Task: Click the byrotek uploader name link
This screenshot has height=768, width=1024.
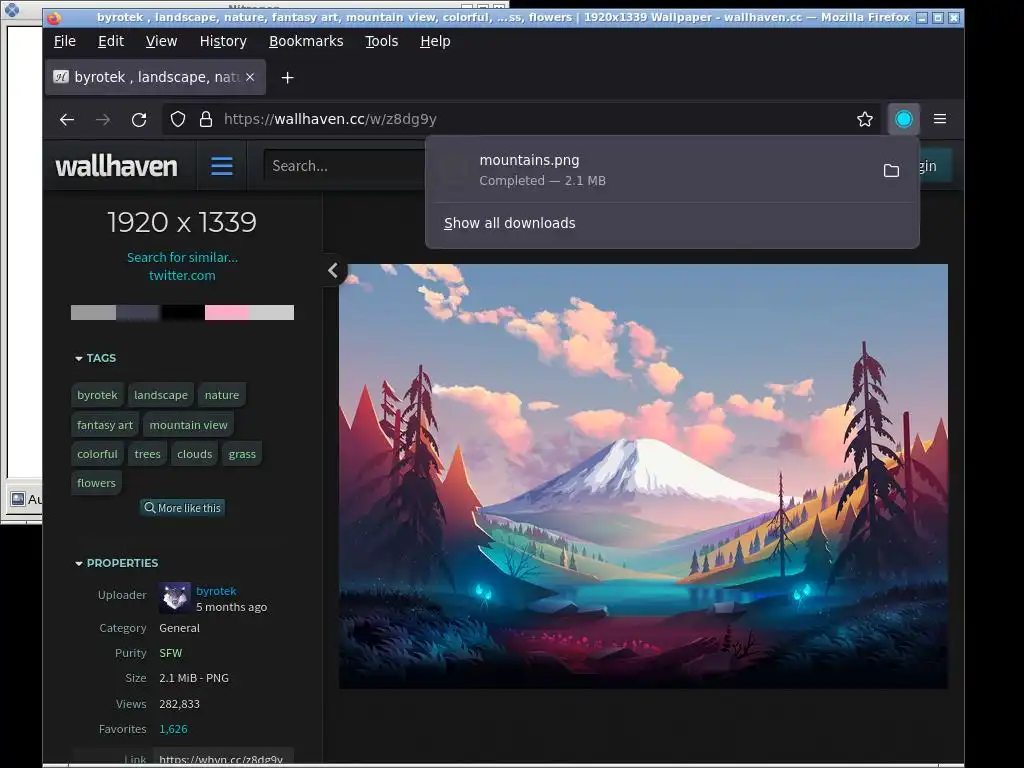Action: [216, 590]
